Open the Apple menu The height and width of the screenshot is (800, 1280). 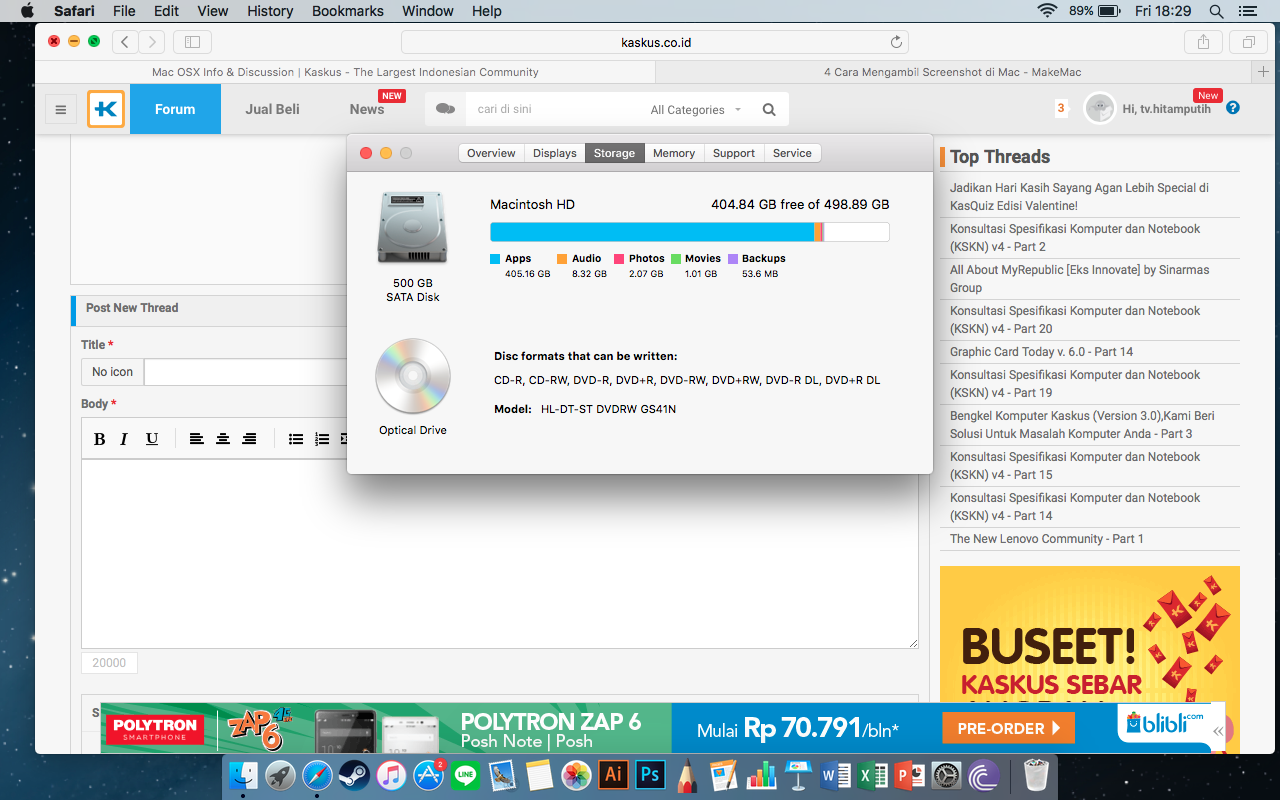click(x=27, y=11)
